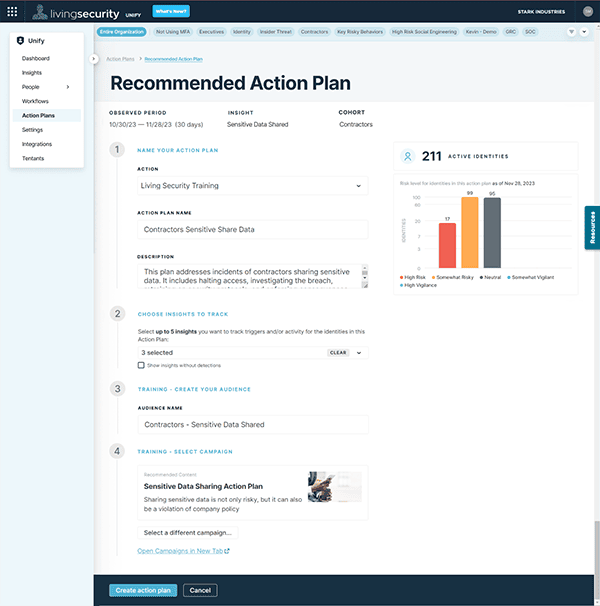The image size is (600, 606).
Task: Open the app launcher grid icon
Action: [x=12, y=12]
